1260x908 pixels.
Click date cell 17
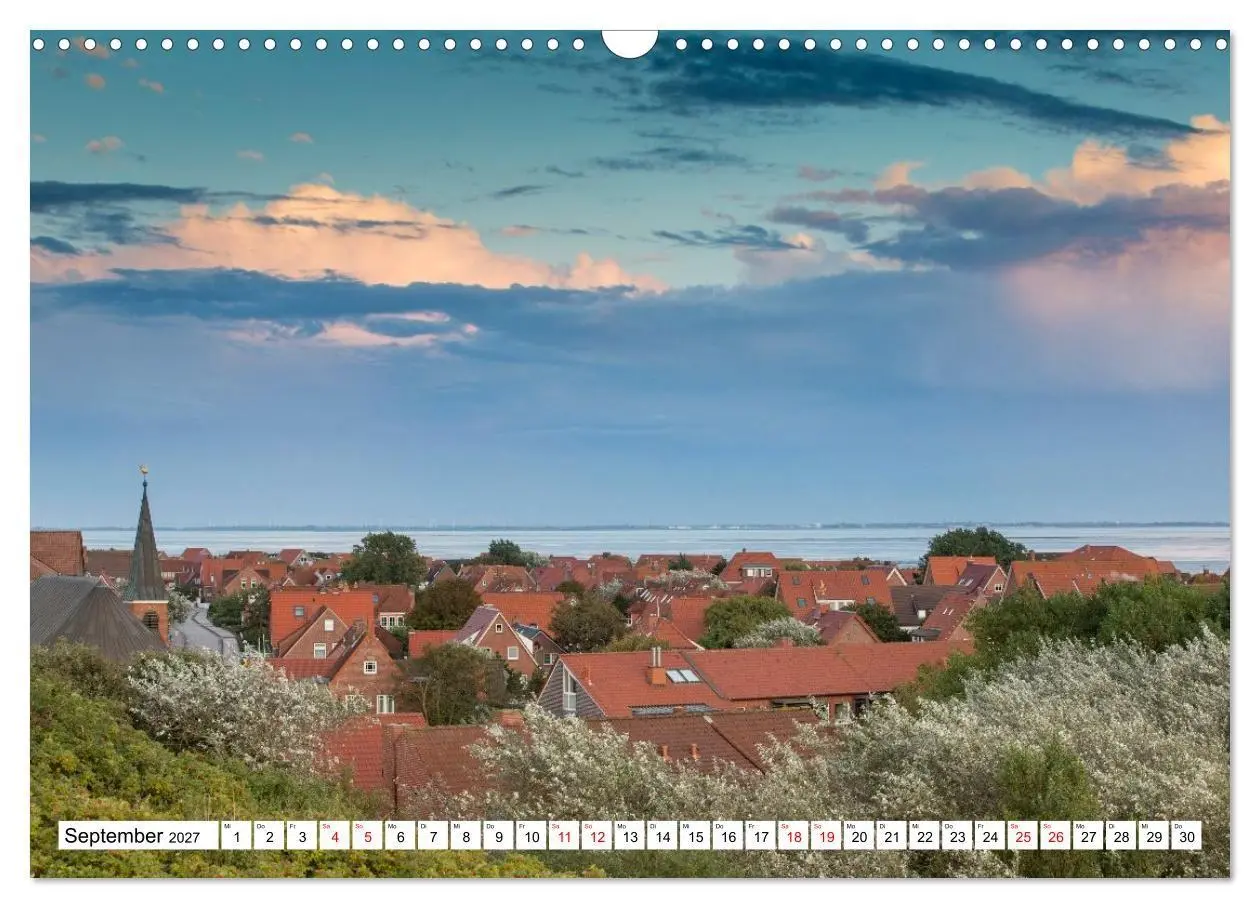[760, 836]
